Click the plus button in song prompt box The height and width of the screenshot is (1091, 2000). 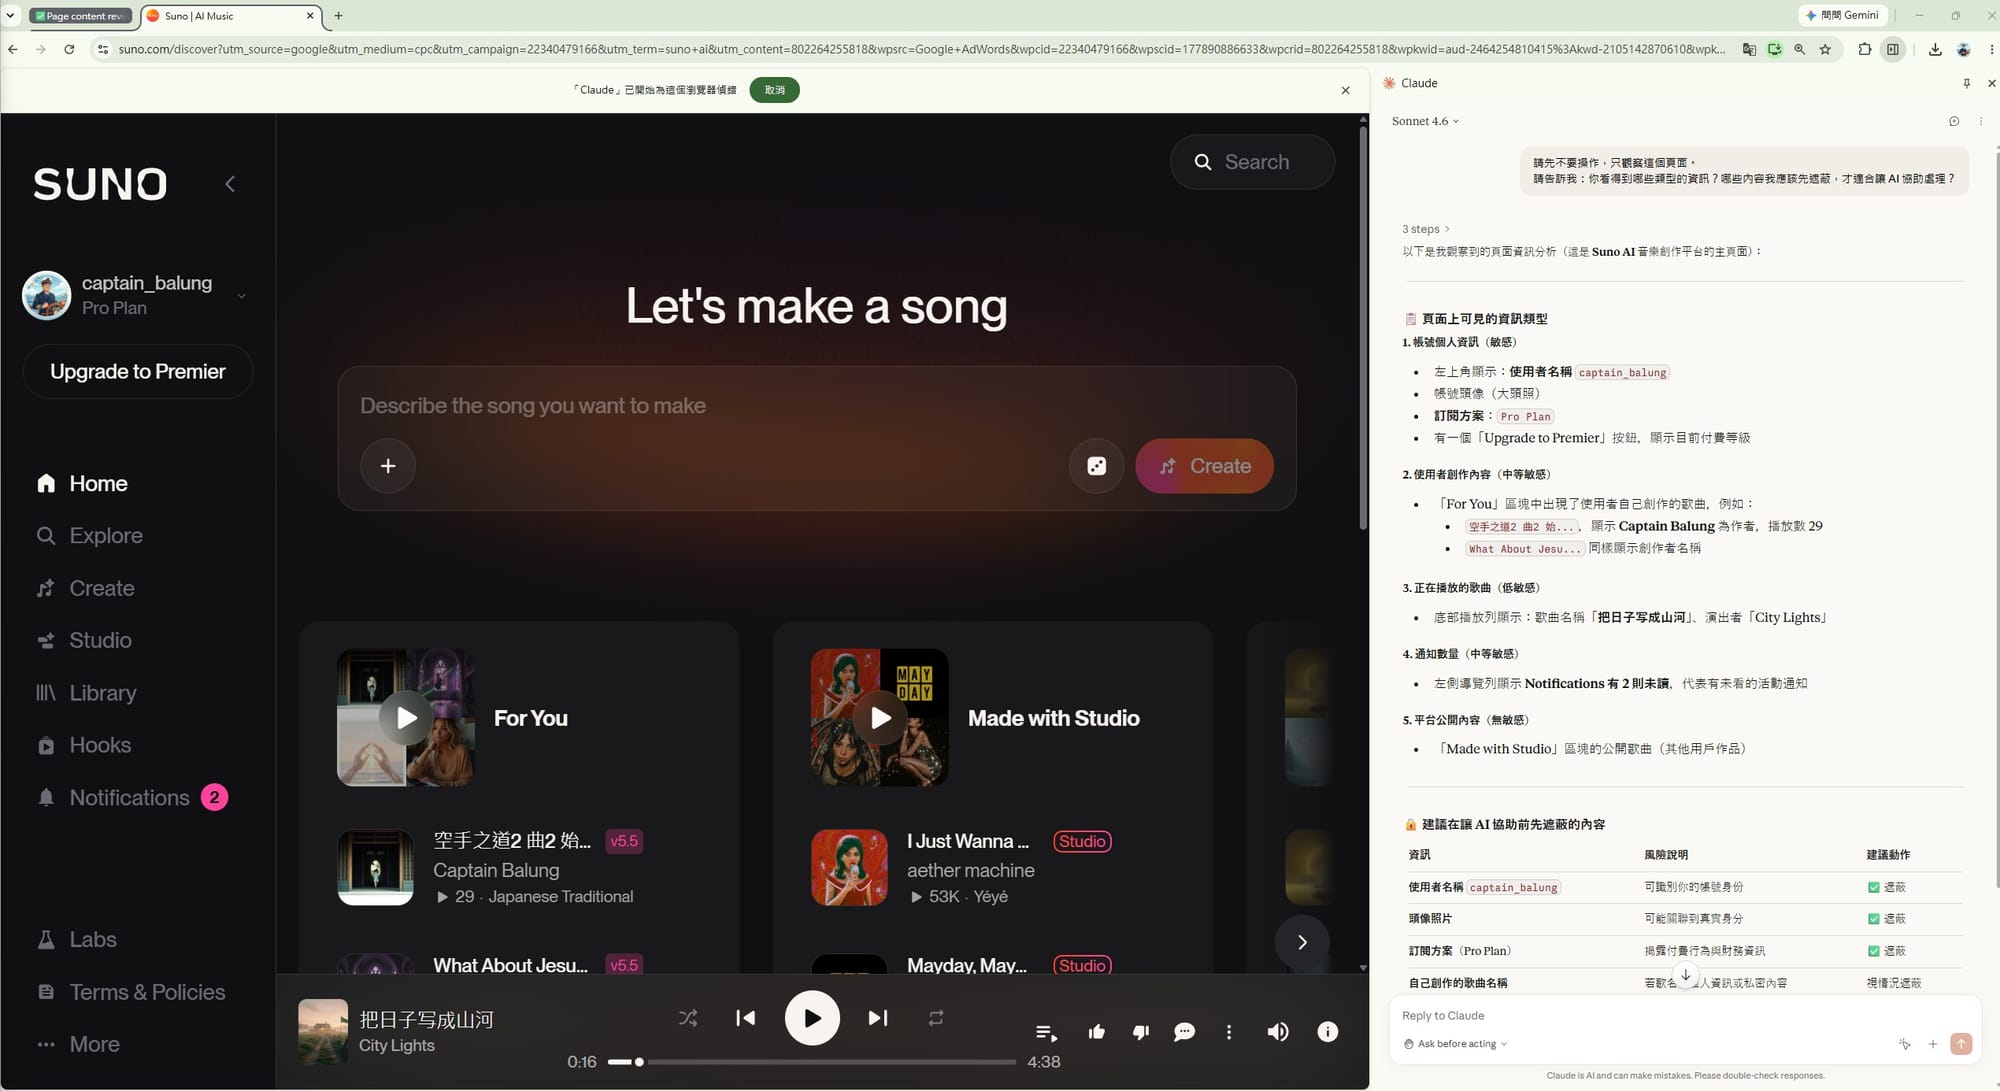(388, 466)
